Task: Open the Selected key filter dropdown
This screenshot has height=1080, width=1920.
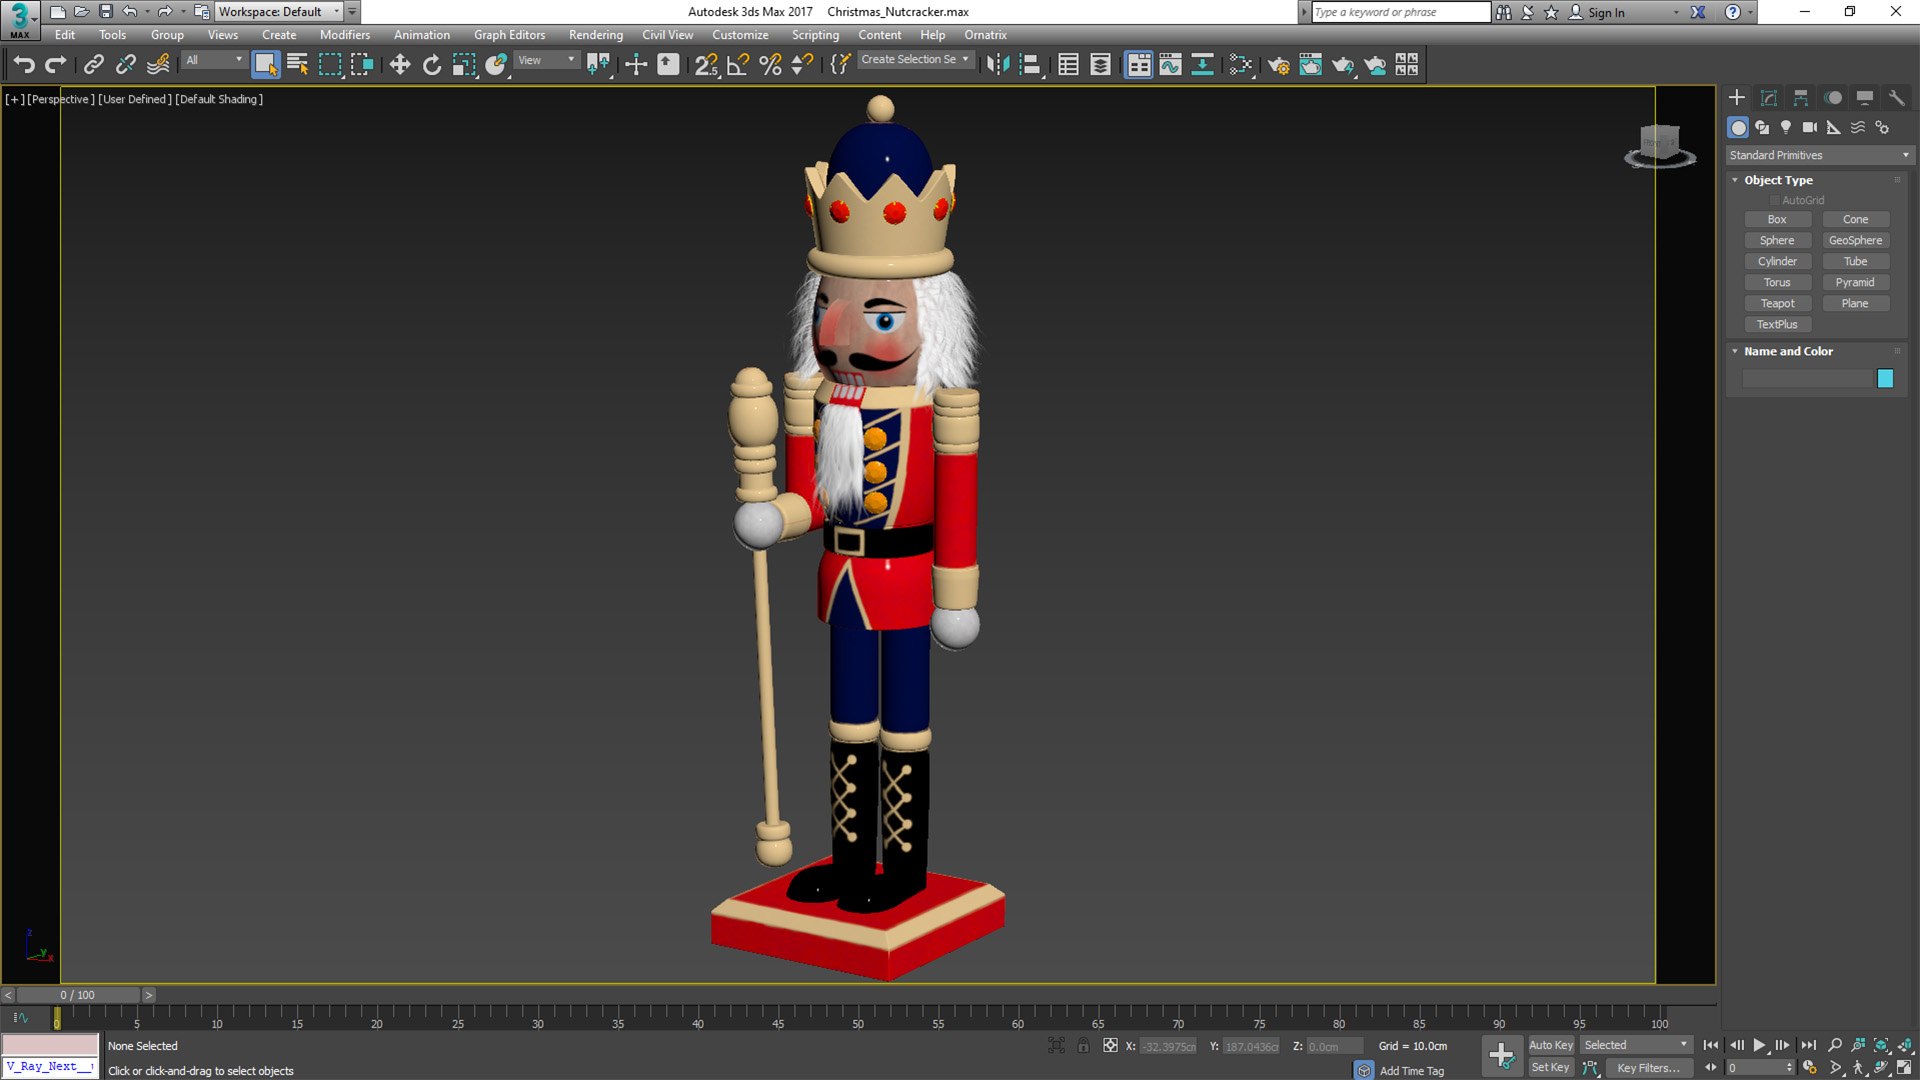Action: [1636, 1045]
